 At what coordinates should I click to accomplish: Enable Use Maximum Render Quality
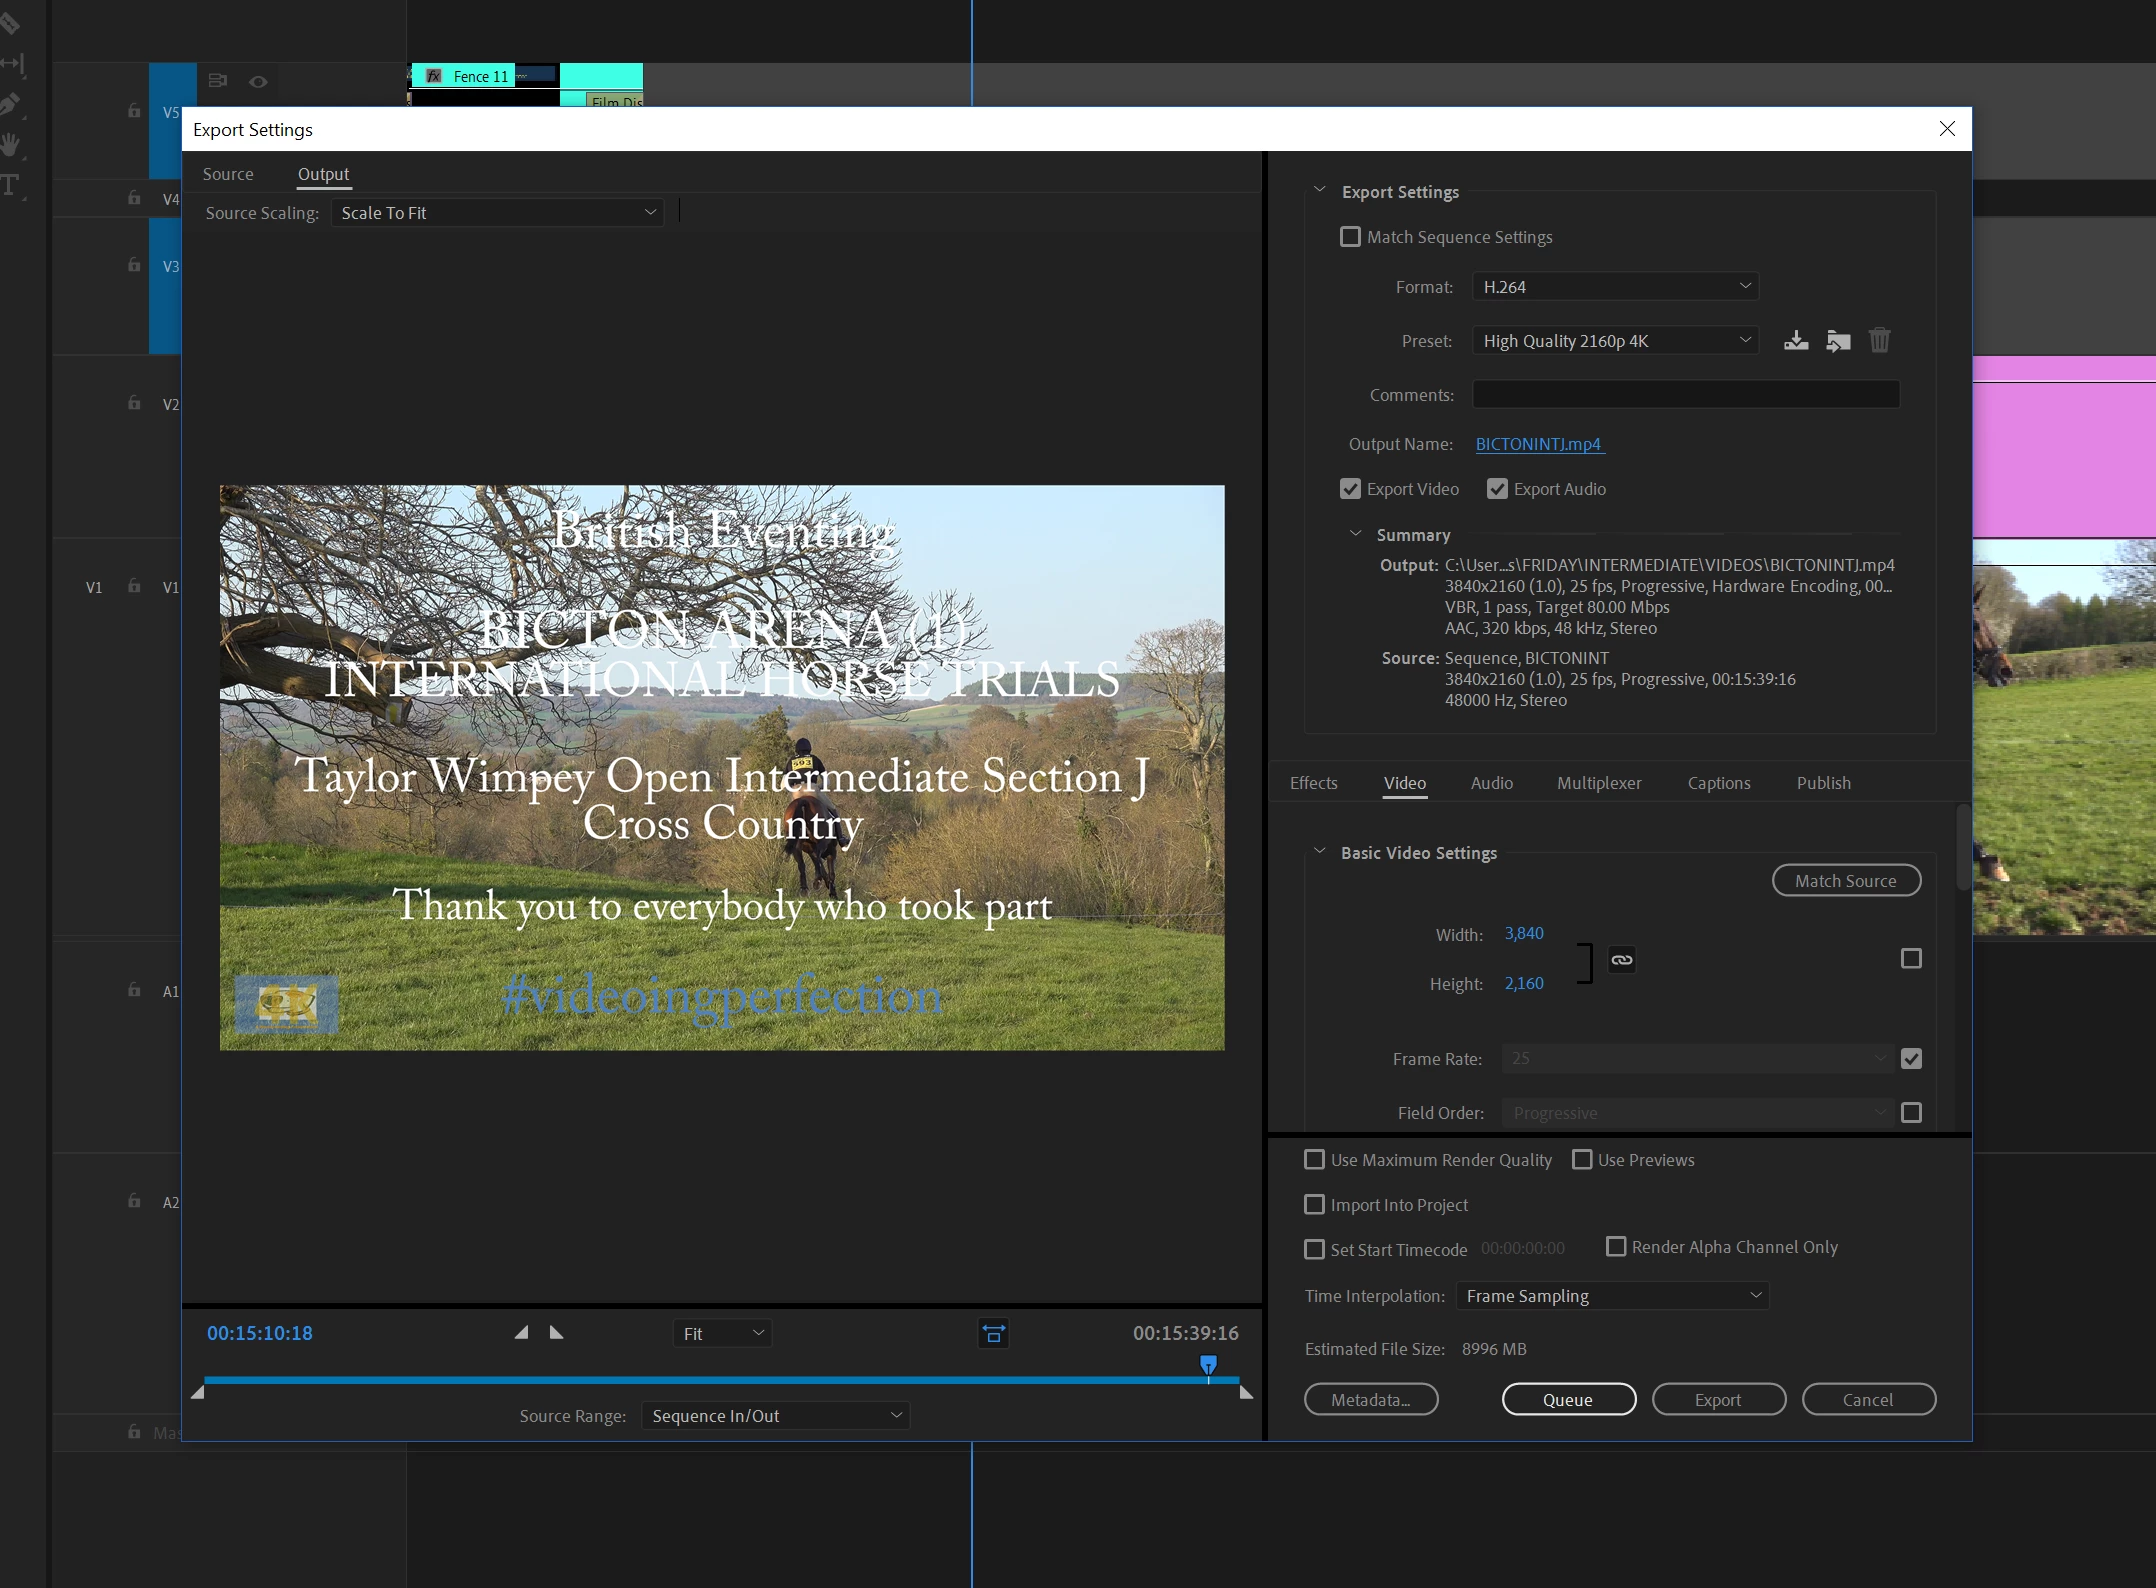tap(1315, 1160)
